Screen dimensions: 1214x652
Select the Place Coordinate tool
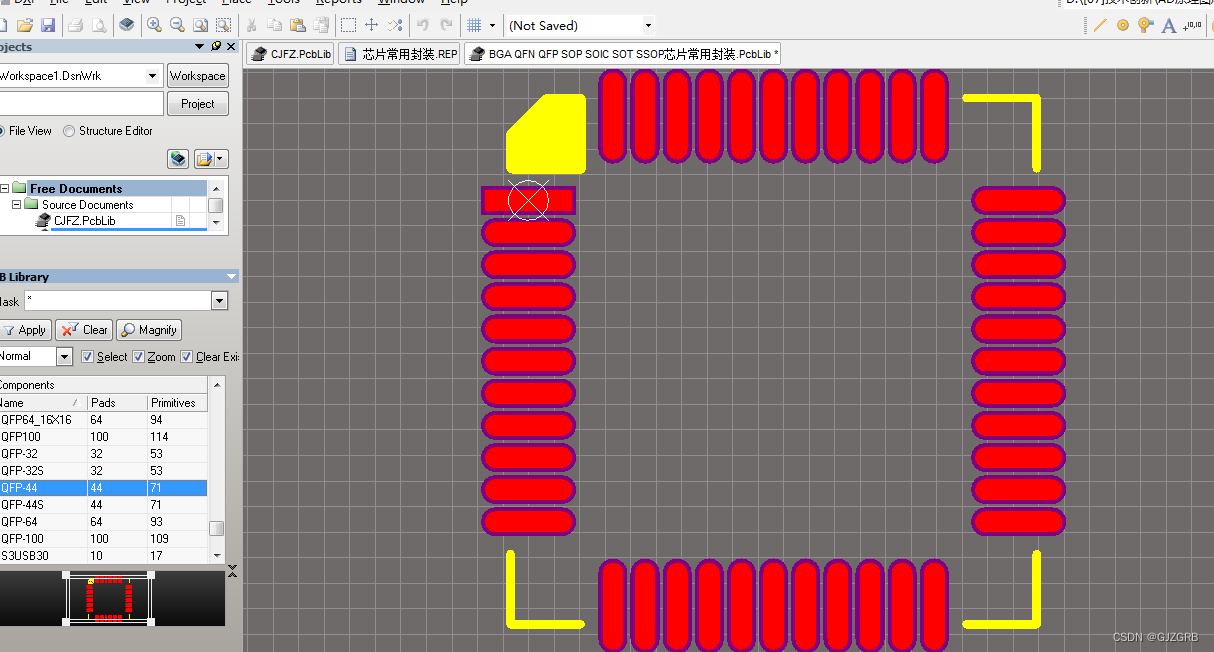tap(1192, 25)
